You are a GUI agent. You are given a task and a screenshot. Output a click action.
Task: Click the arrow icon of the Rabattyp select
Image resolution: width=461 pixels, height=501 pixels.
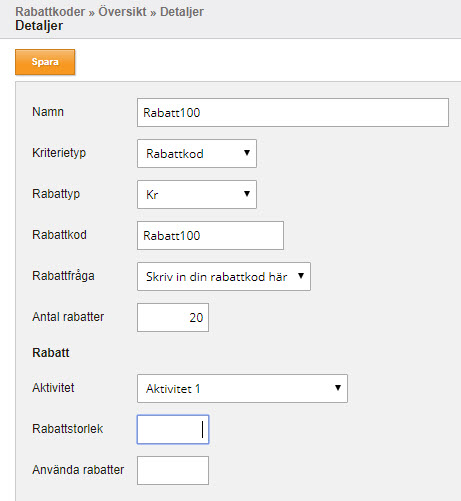[247, 194]
